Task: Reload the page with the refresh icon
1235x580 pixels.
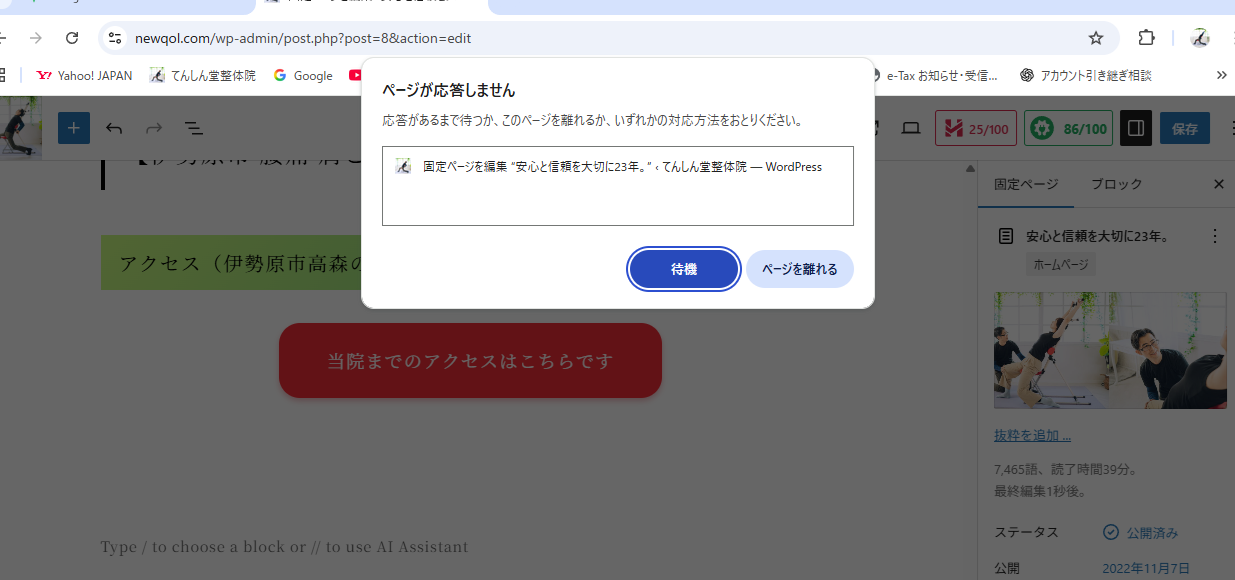Action: 72,38
